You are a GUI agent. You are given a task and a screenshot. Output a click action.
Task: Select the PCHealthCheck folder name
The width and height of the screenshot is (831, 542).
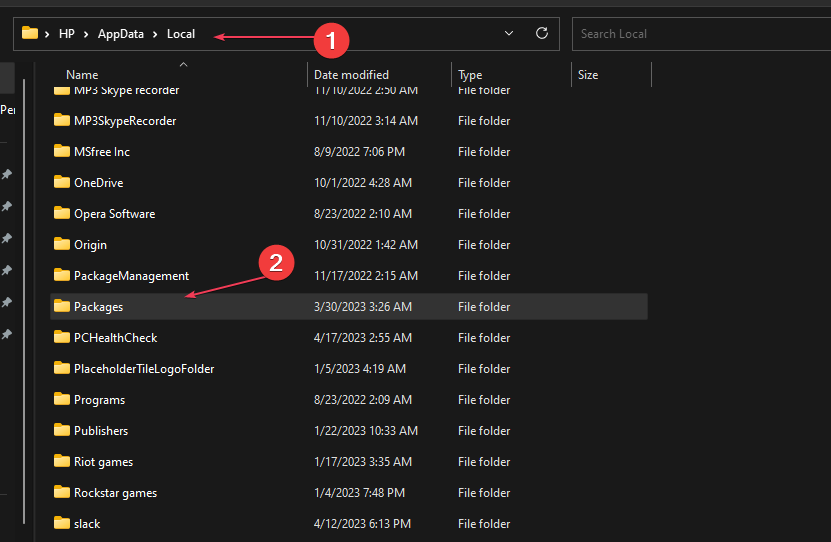(x=116, y=338)
